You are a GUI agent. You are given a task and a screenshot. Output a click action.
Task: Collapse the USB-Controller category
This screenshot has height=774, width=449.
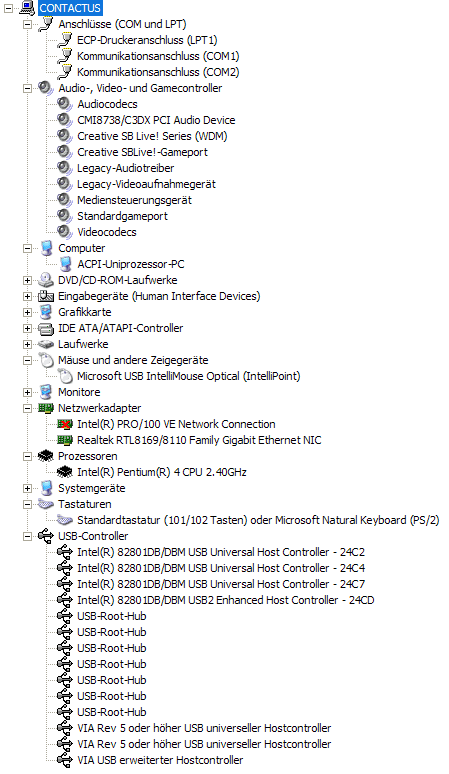[x=28, y=536]
